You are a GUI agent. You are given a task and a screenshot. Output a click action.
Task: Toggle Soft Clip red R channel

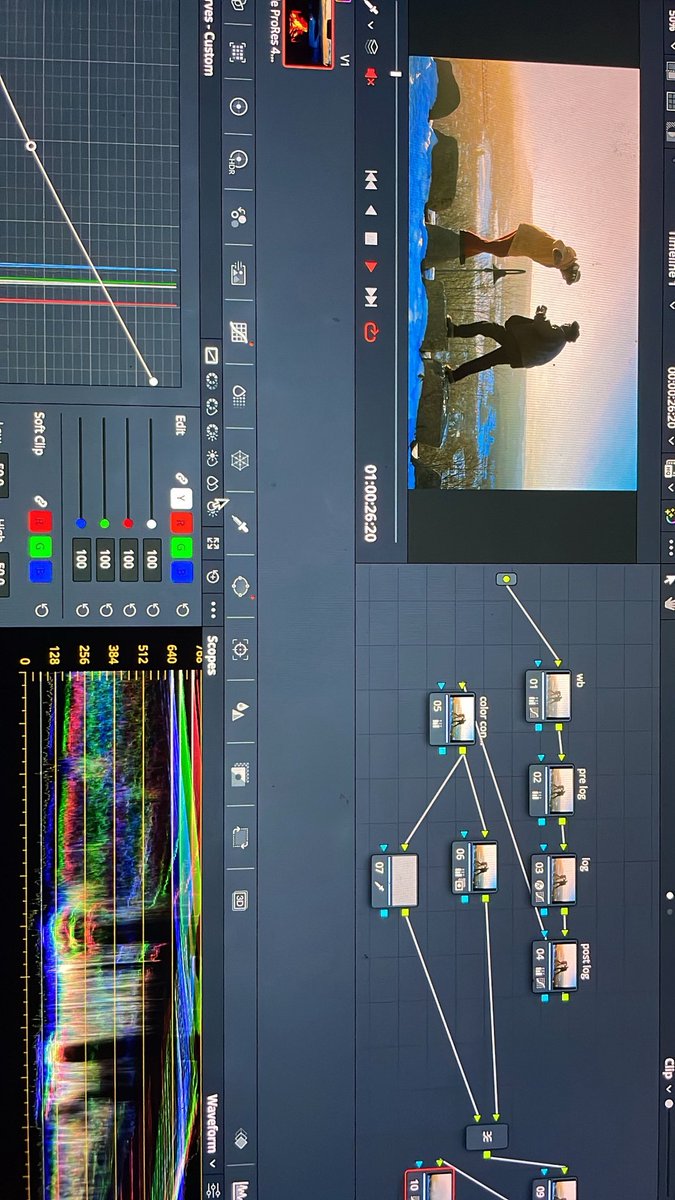(x=41, y=521)
